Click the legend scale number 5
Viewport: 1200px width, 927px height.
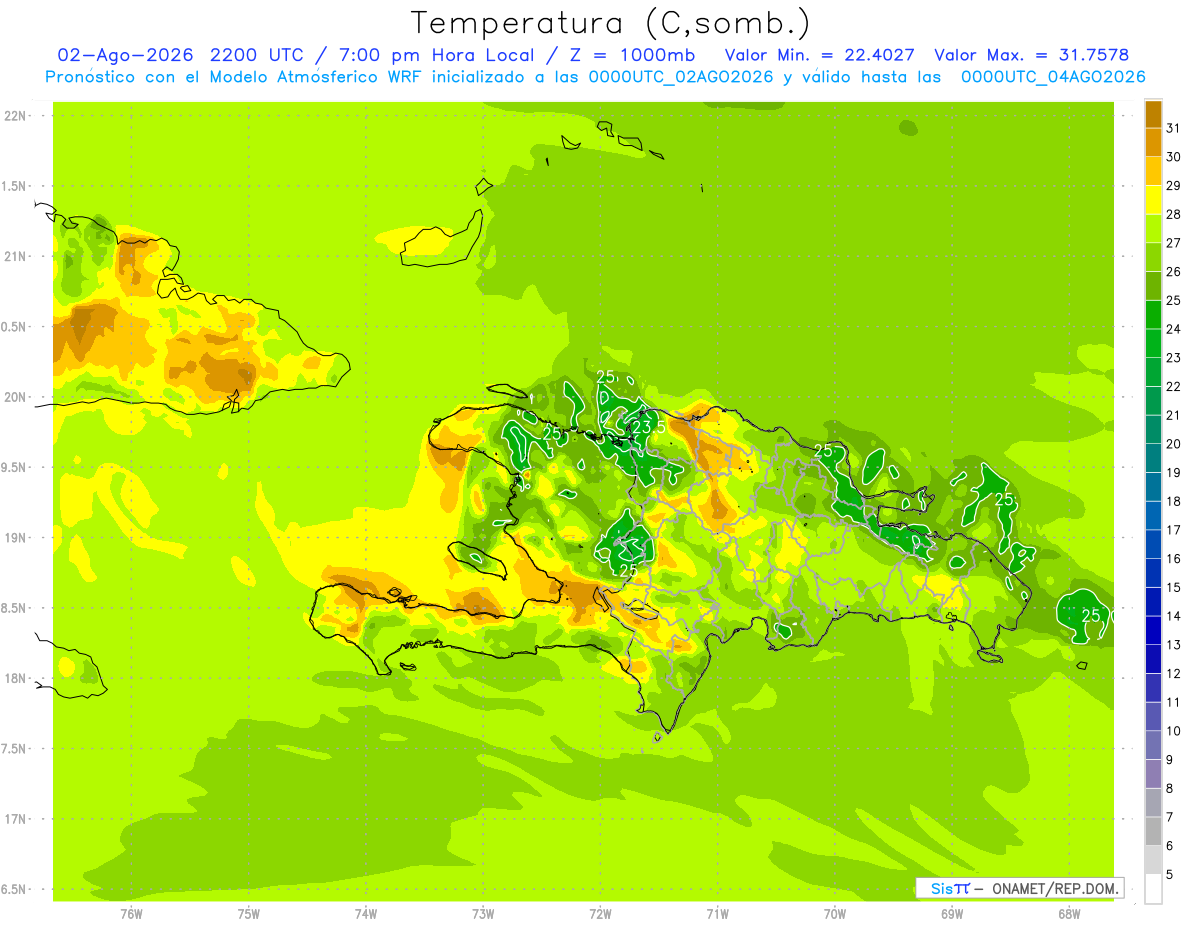[1170, 874]
